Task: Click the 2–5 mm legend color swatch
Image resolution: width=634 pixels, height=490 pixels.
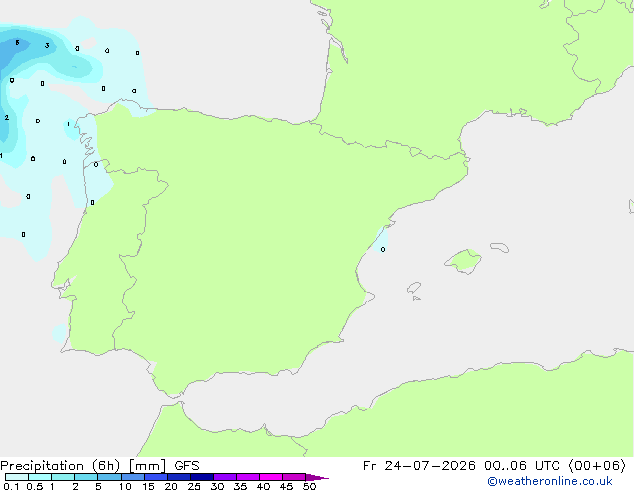Action: [x=86, y=477]
